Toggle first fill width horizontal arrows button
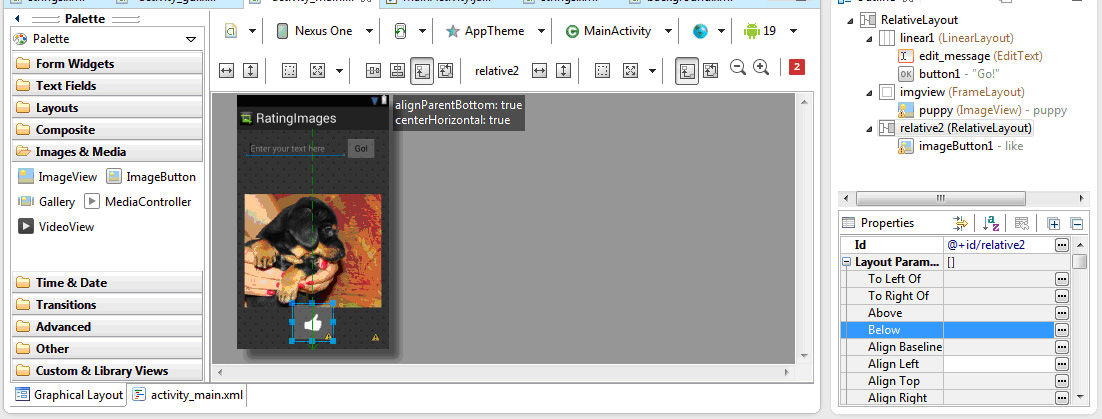Screen dimensions: 1102x419 click(x=226, y=70)
